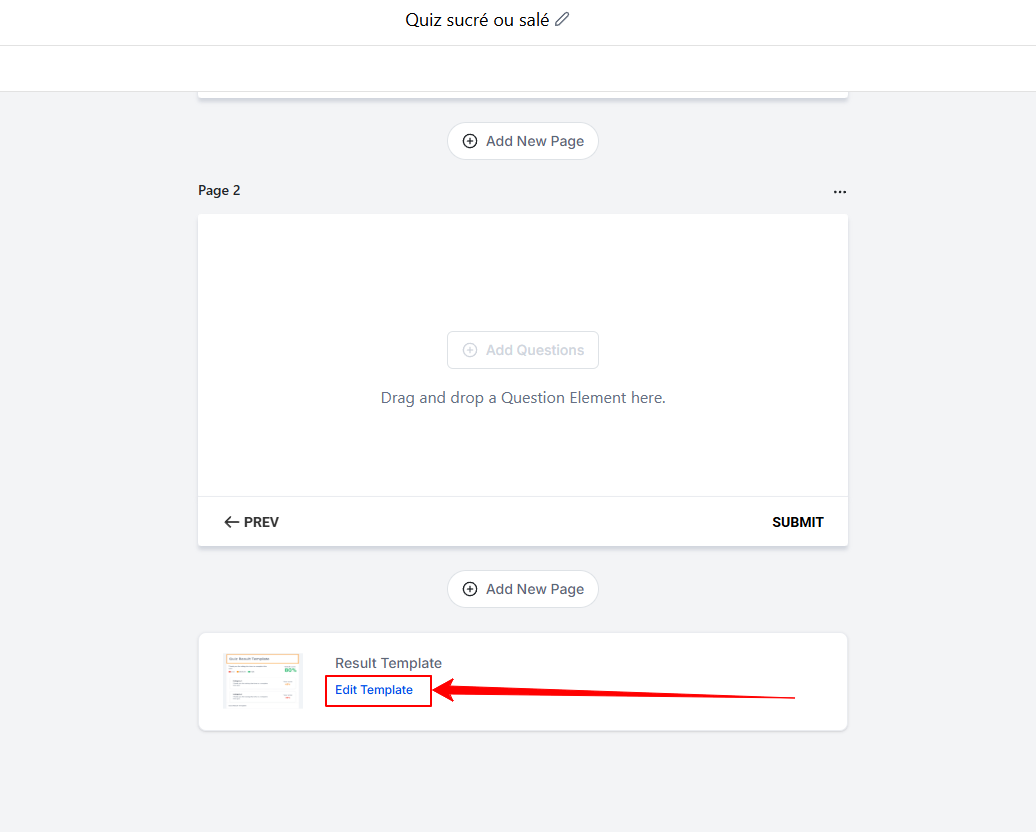This screenshot has height=832, width=1036.
Task: Click the SUBMIT button on Page 2
Action: point(797,522)
